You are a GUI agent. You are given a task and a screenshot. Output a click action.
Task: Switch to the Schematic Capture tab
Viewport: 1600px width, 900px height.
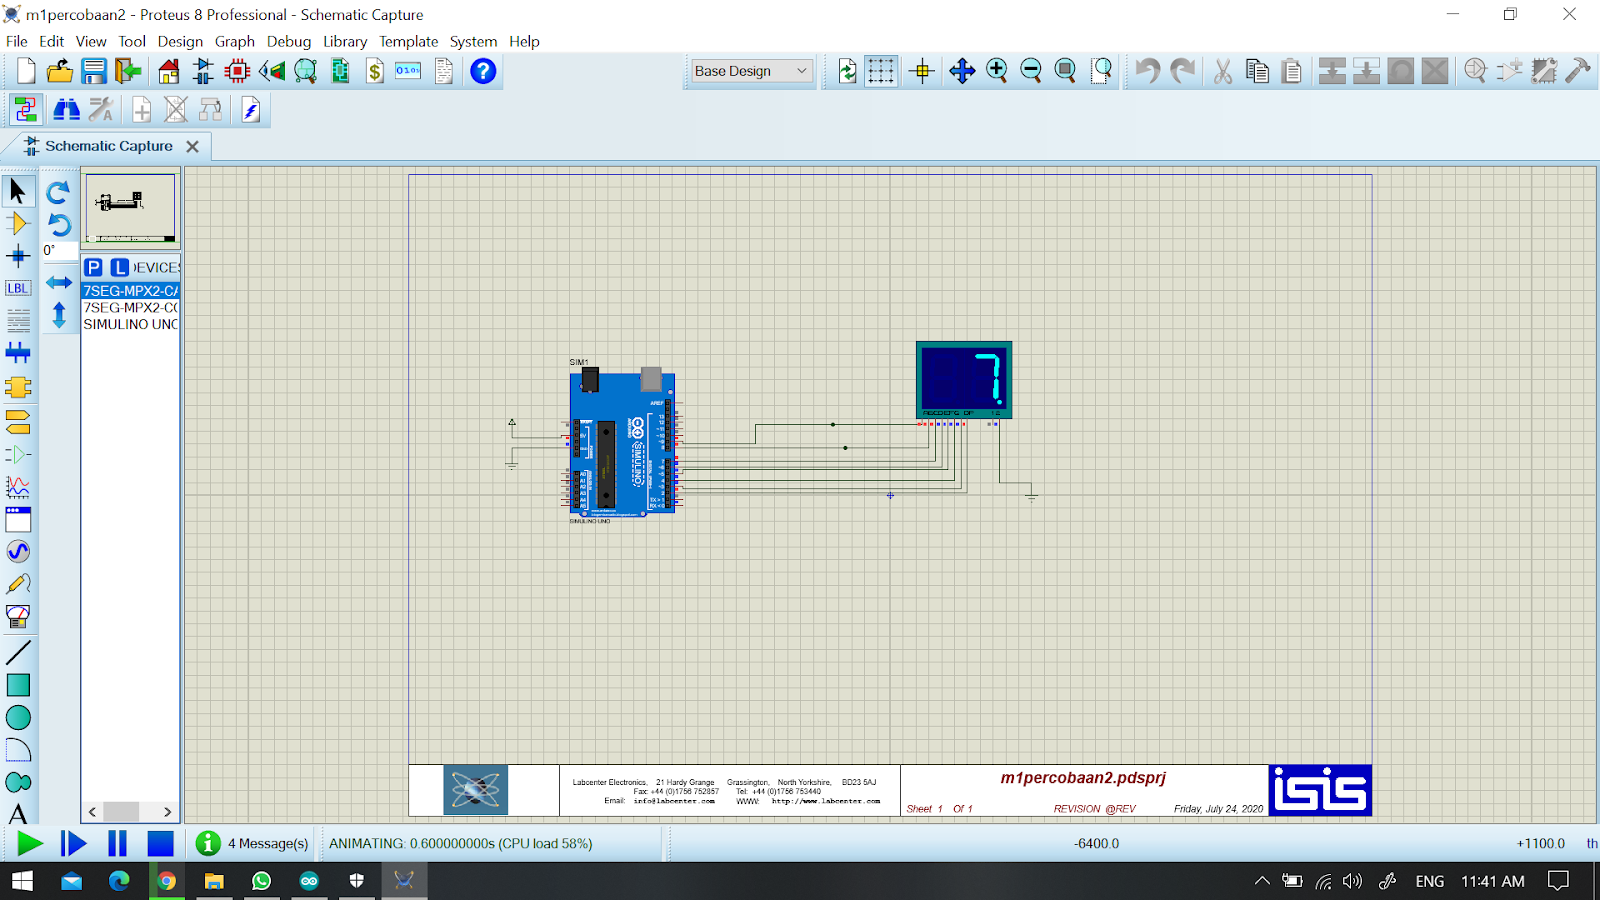[x=108, y=146]
